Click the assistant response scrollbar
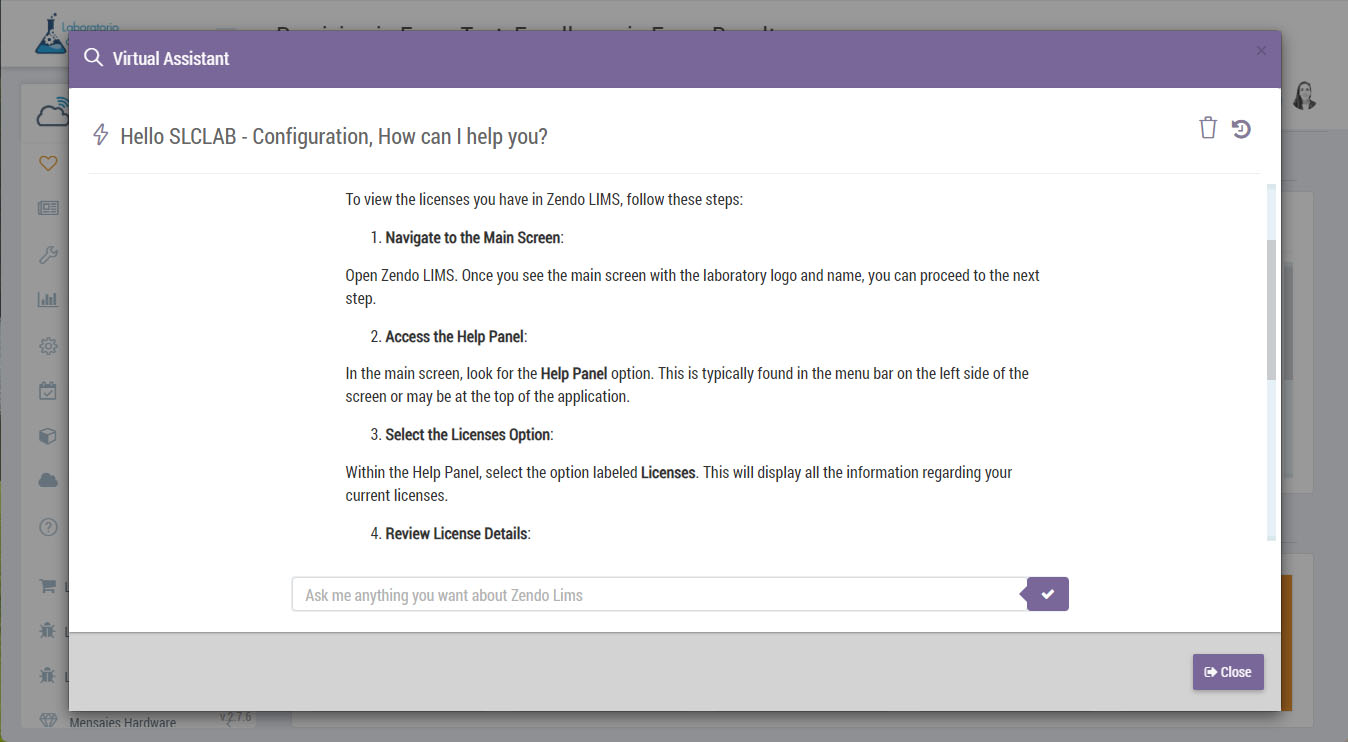 (x=1271, y=310)
